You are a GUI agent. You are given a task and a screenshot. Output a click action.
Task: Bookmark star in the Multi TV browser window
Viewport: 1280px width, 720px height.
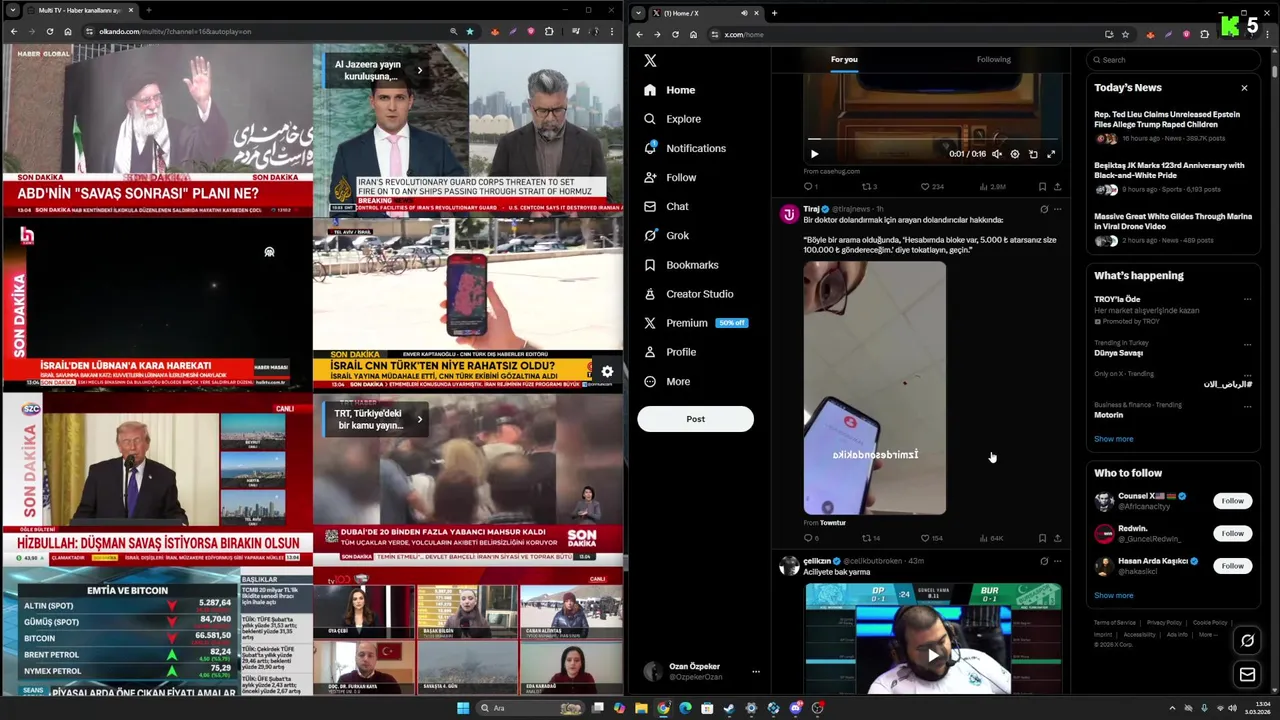(470, 31)
